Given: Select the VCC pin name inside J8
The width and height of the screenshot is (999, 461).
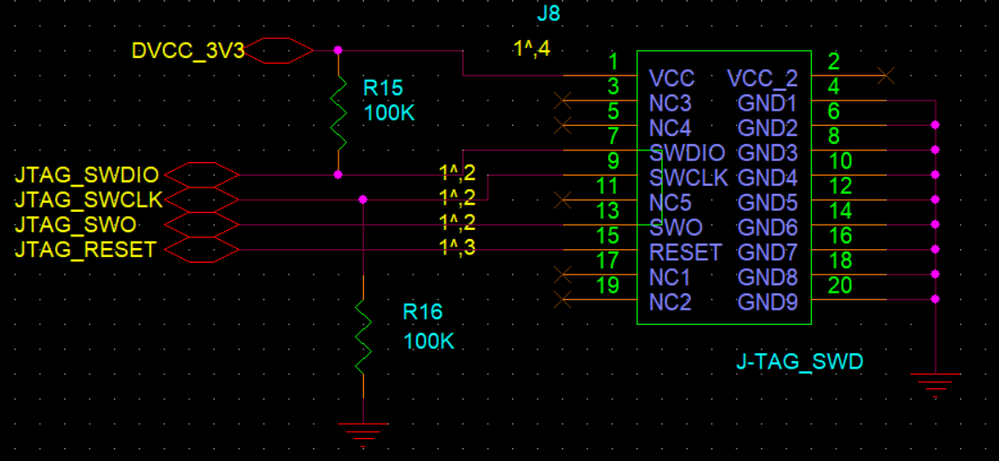Looking at the screenshot, I should [x=672, y=78].
